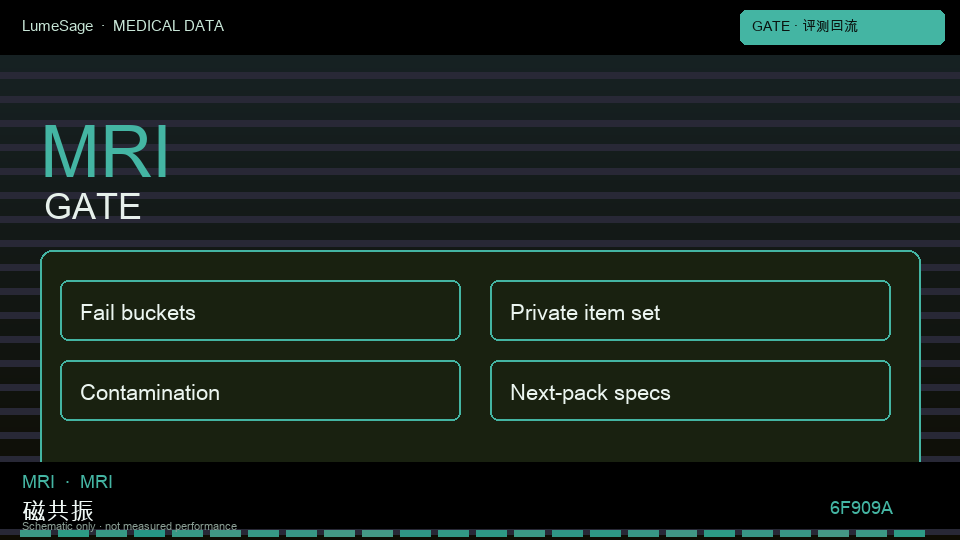The width and height of the screenshot is (960, 540).
Task: Click the 6F909A code label
Action: [861, 508]
